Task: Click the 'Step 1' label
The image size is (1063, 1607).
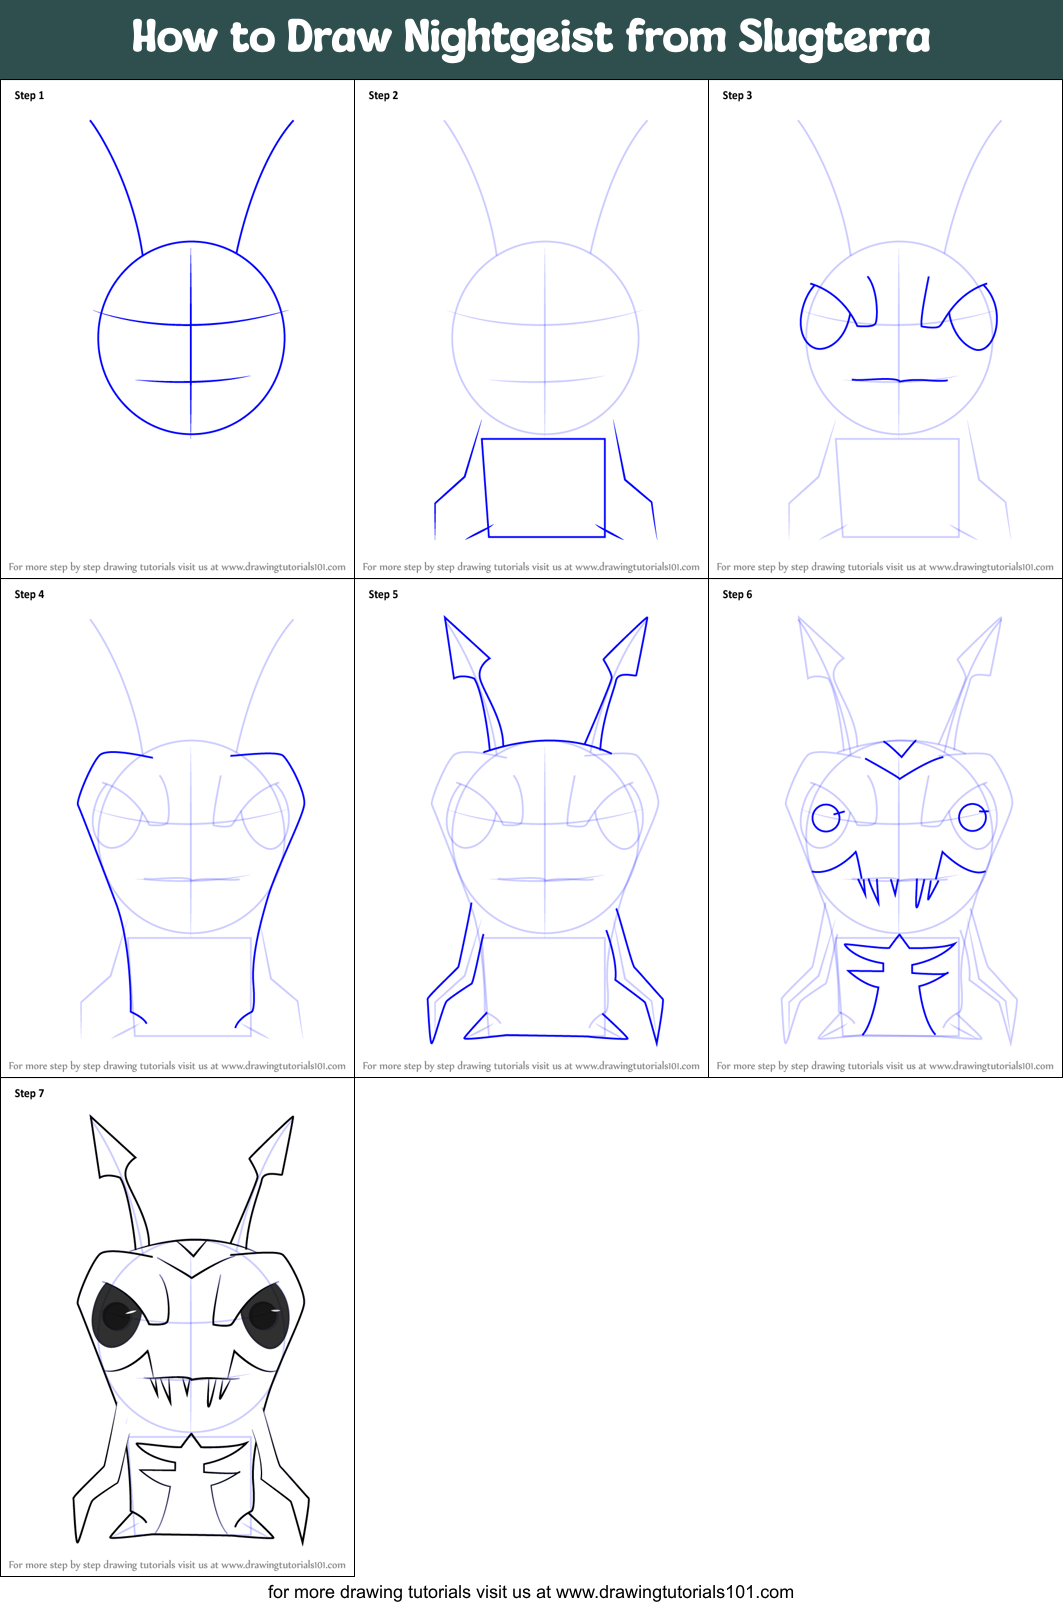Action: click(29, 96)
